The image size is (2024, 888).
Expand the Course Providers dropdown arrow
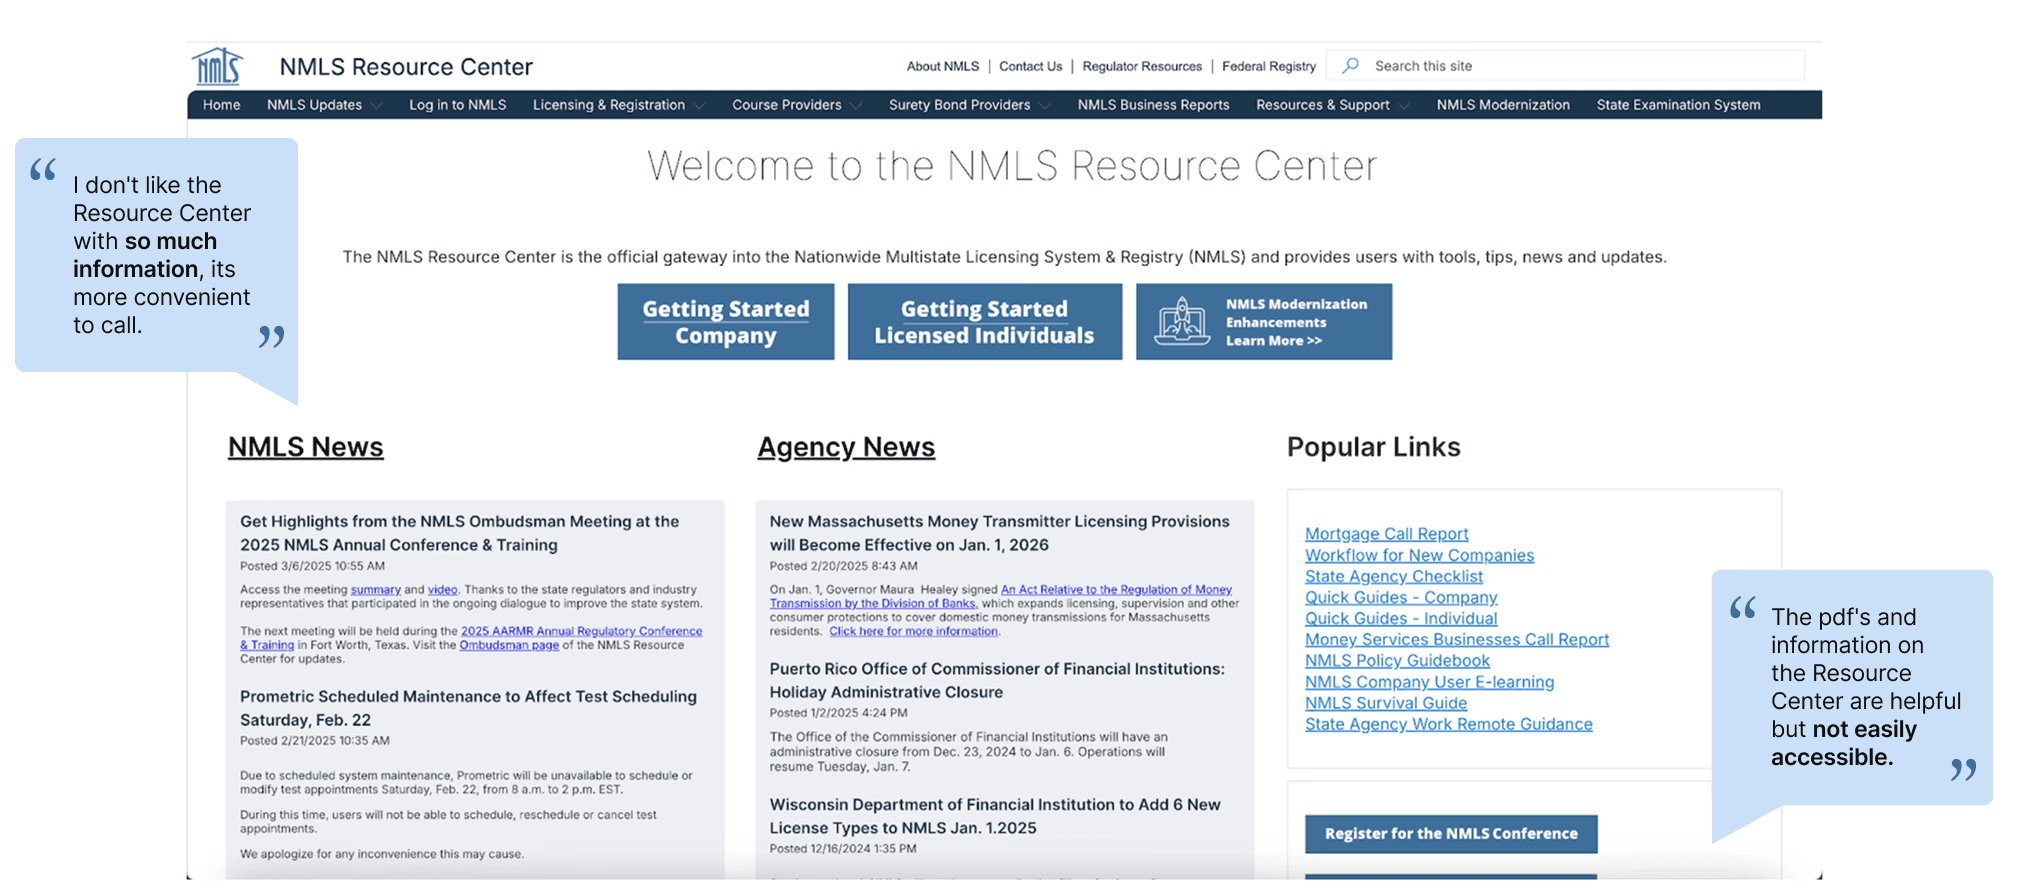(x=855, y=105)
